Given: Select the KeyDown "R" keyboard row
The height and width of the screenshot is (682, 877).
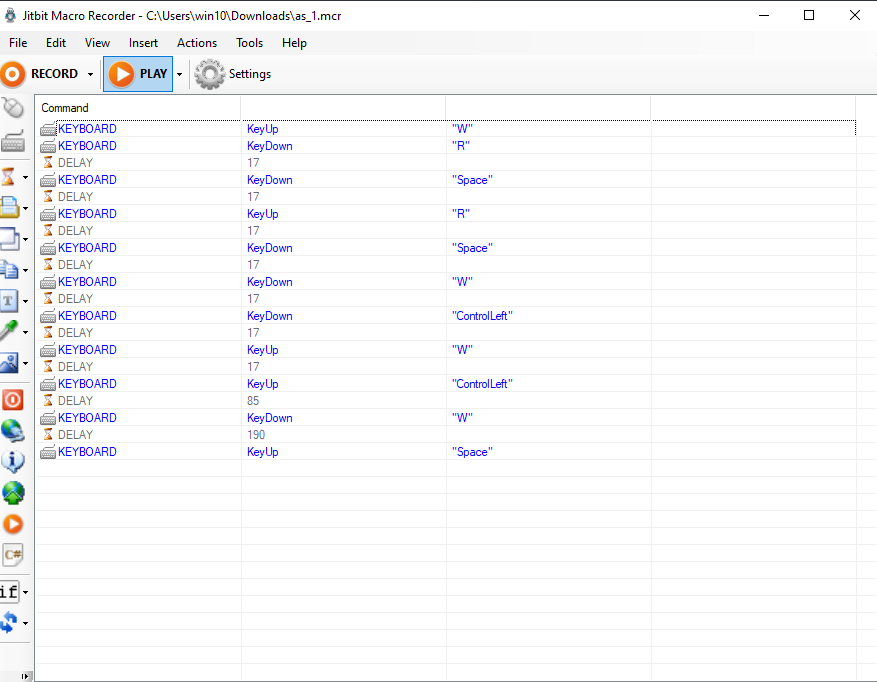Looking at the screenshot, I should pos(447,146).
